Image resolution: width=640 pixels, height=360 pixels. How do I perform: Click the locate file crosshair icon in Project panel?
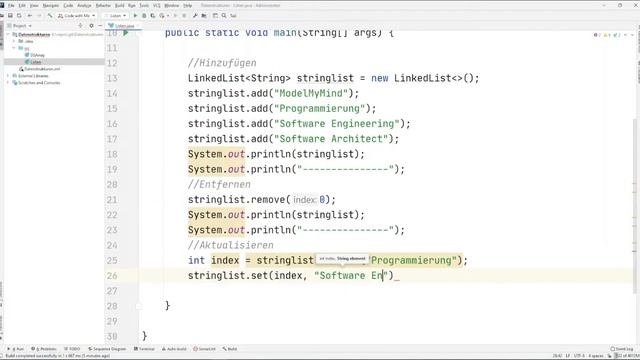[80, 26]
